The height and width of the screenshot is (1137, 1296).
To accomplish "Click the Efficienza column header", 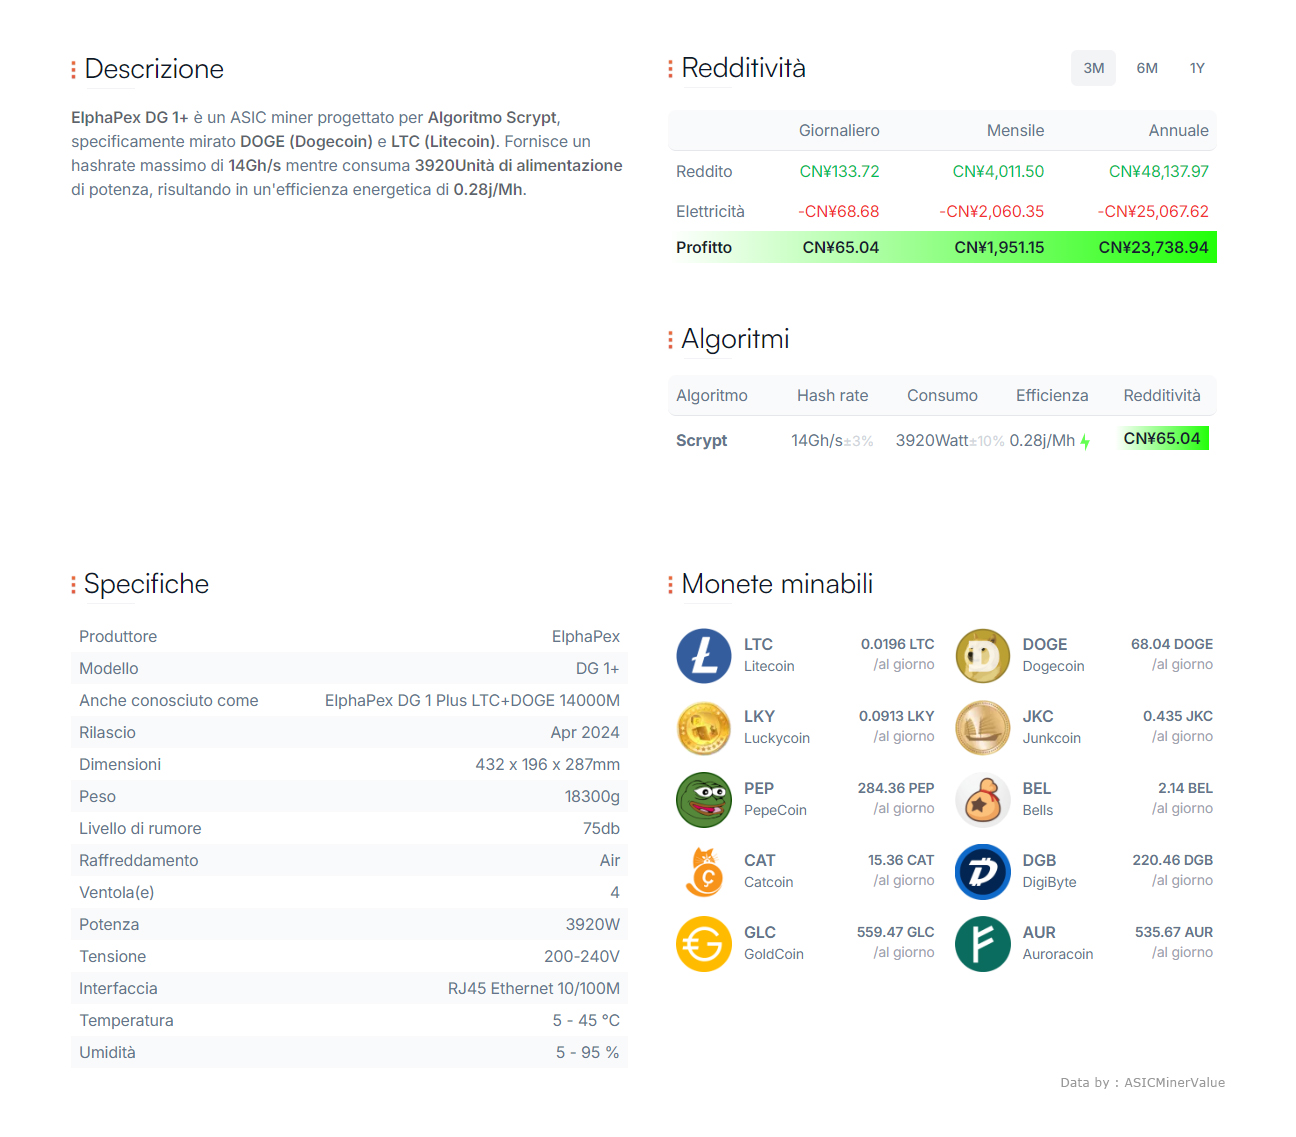I will click(1052, 395).
